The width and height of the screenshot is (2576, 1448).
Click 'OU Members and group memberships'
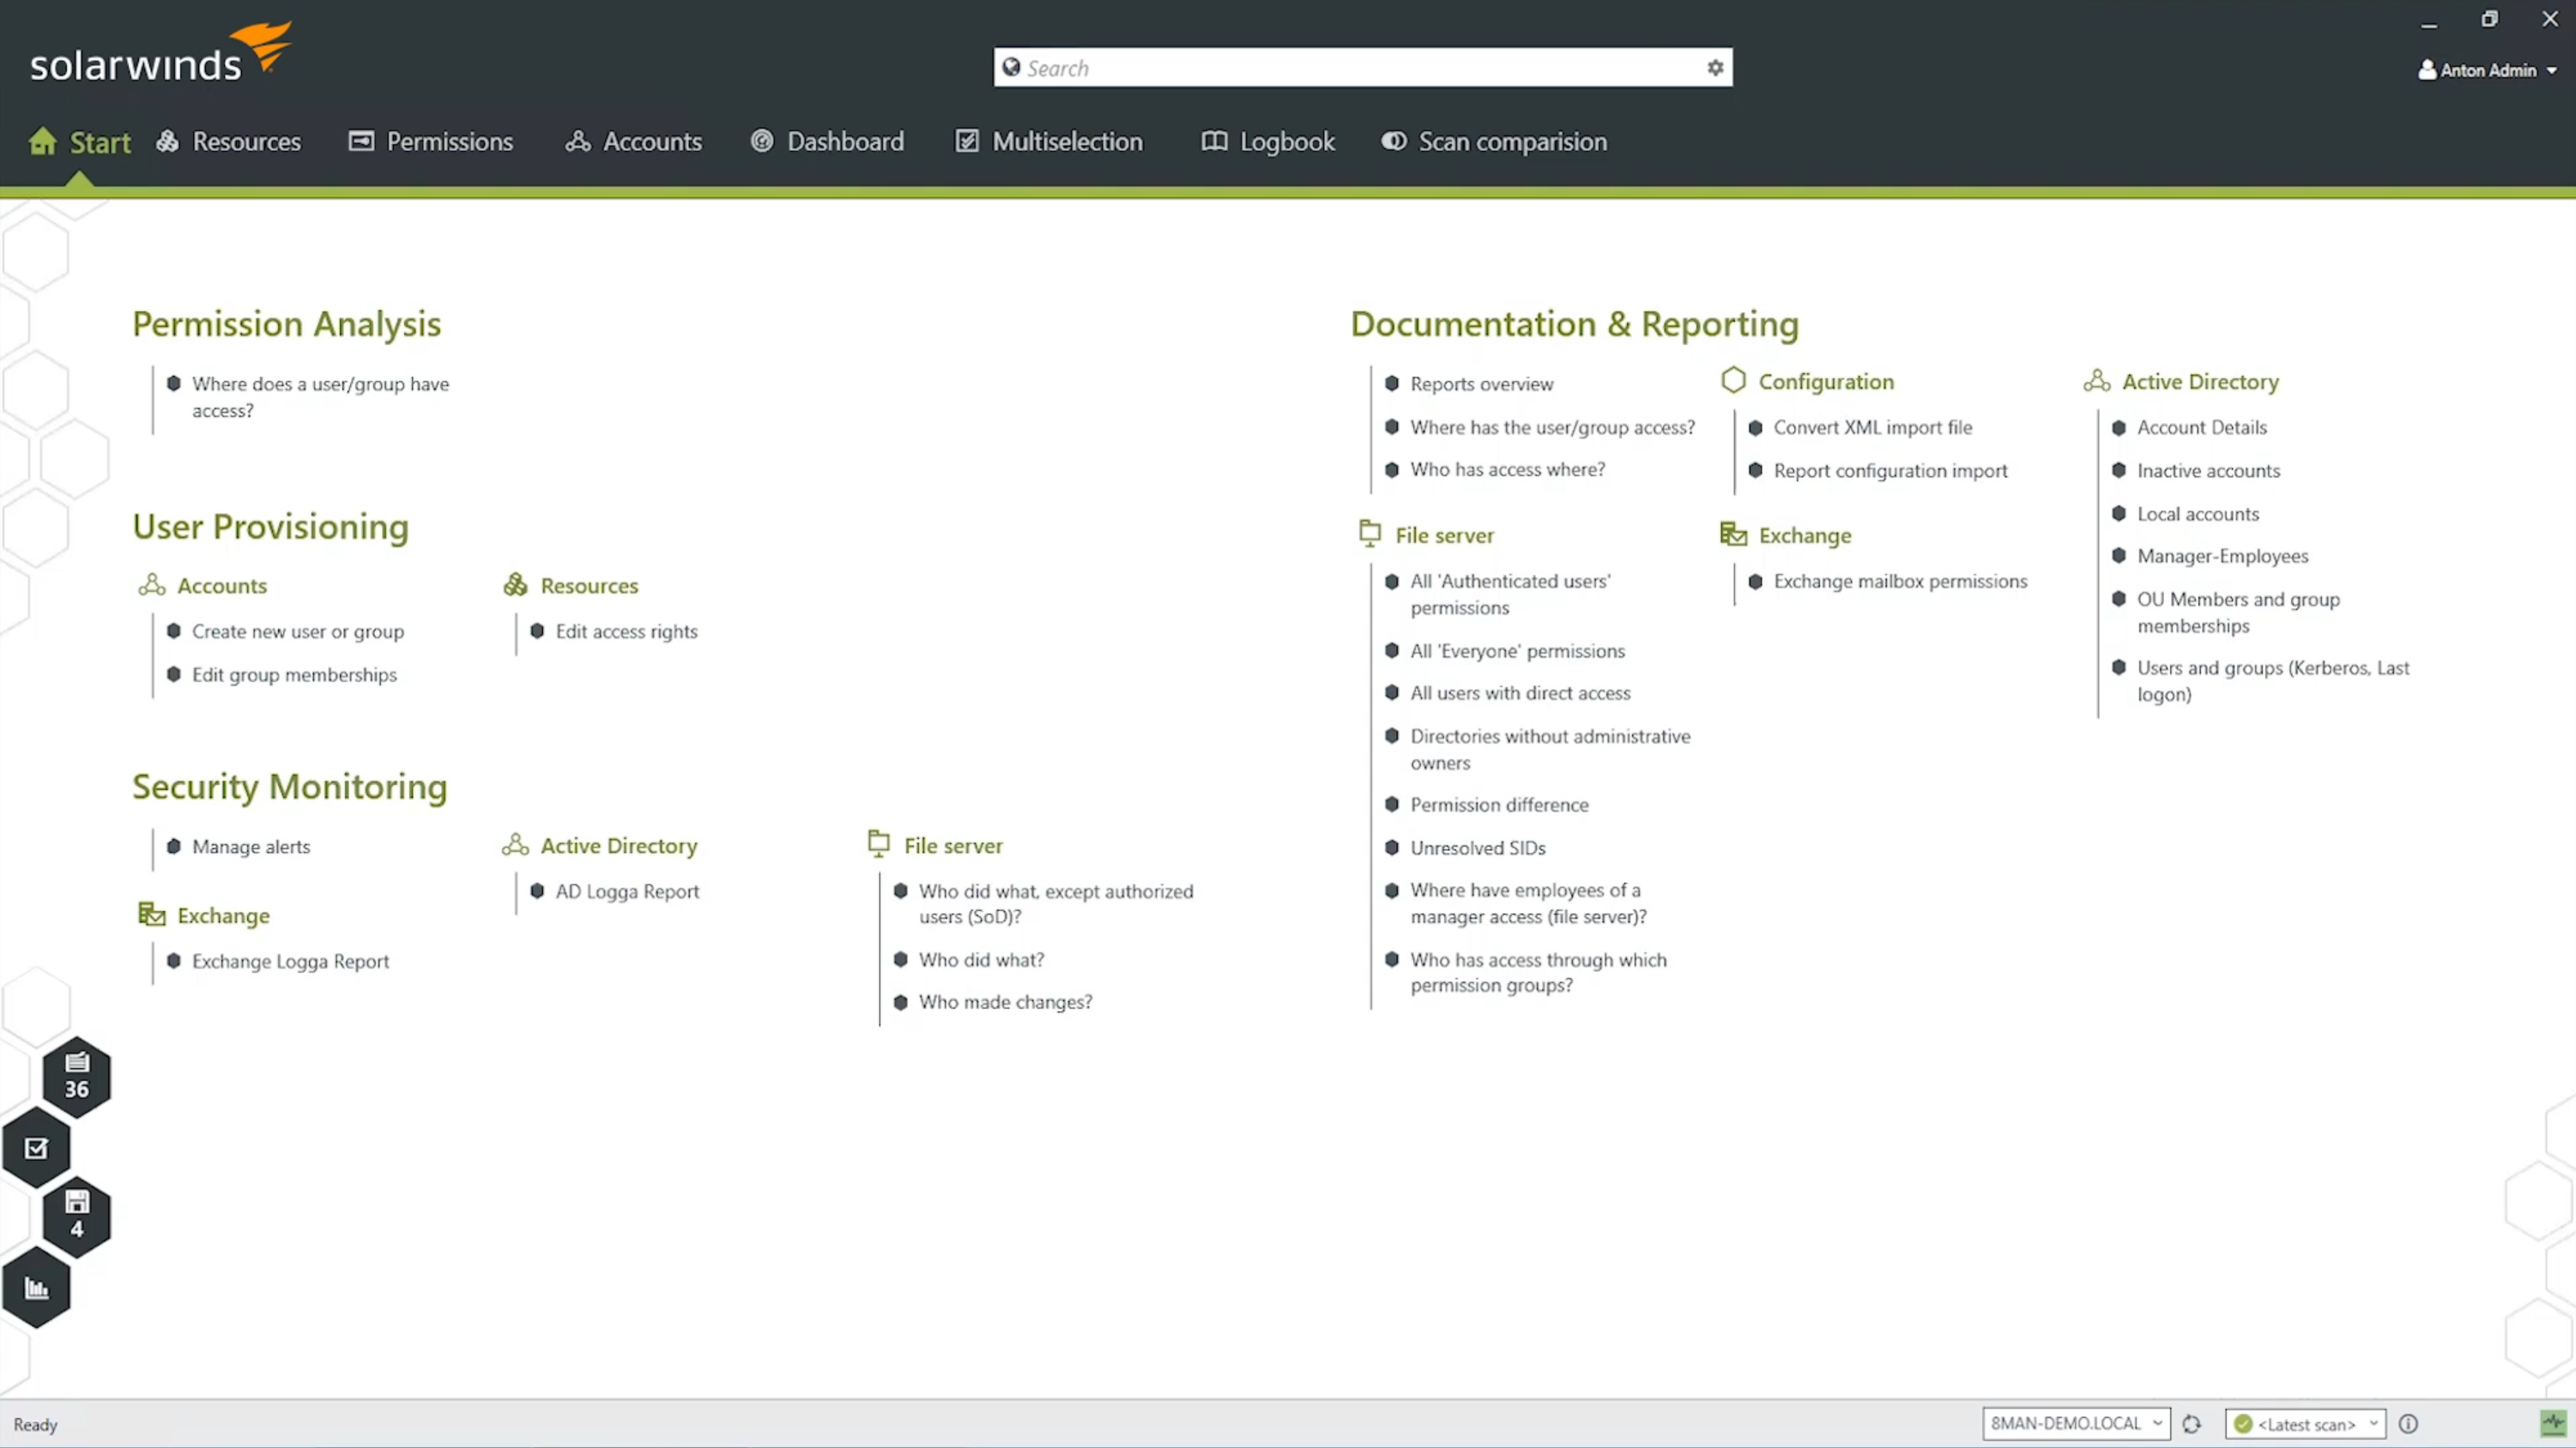coord(2238,612)
